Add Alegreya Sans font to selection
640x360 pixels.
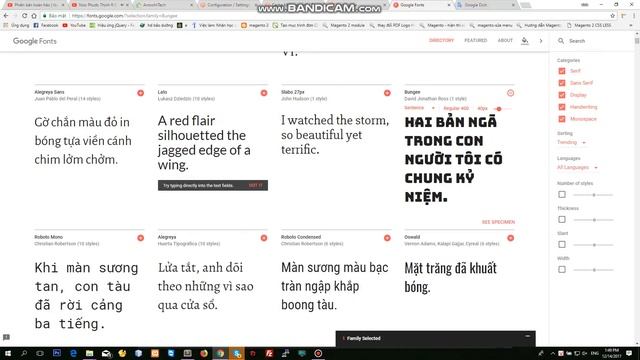(140, 93)
